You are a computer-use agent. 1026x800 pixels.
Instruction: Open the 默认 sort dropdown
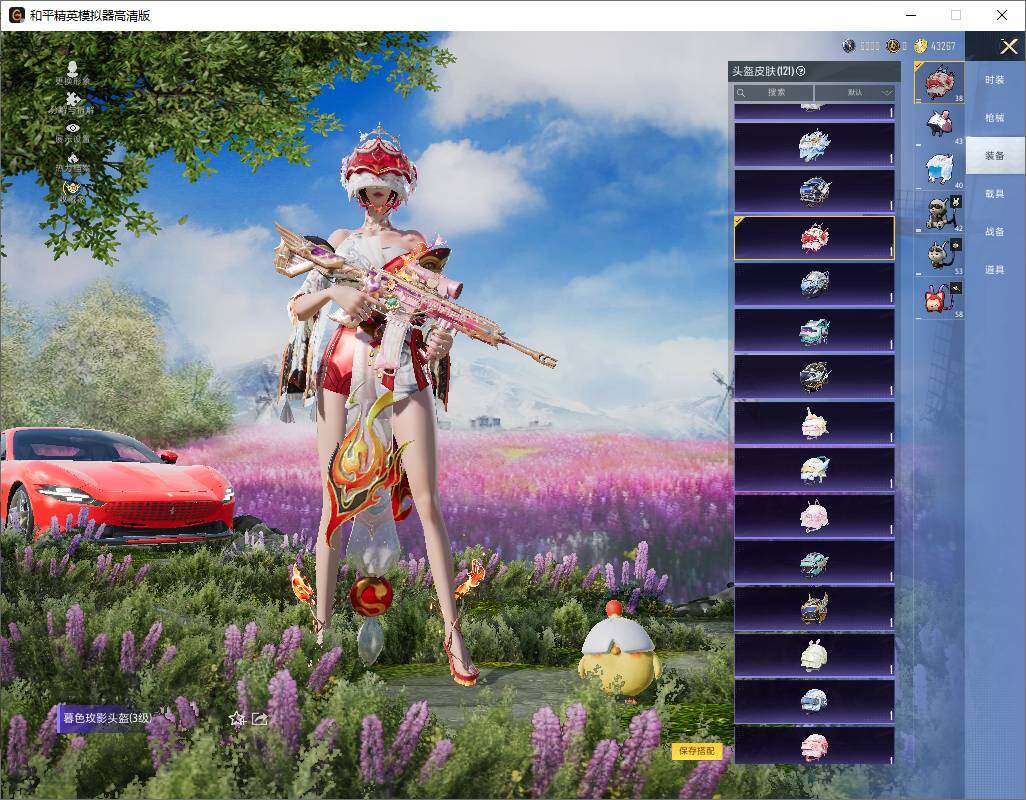pyautogui.click(x=855, y=92)
